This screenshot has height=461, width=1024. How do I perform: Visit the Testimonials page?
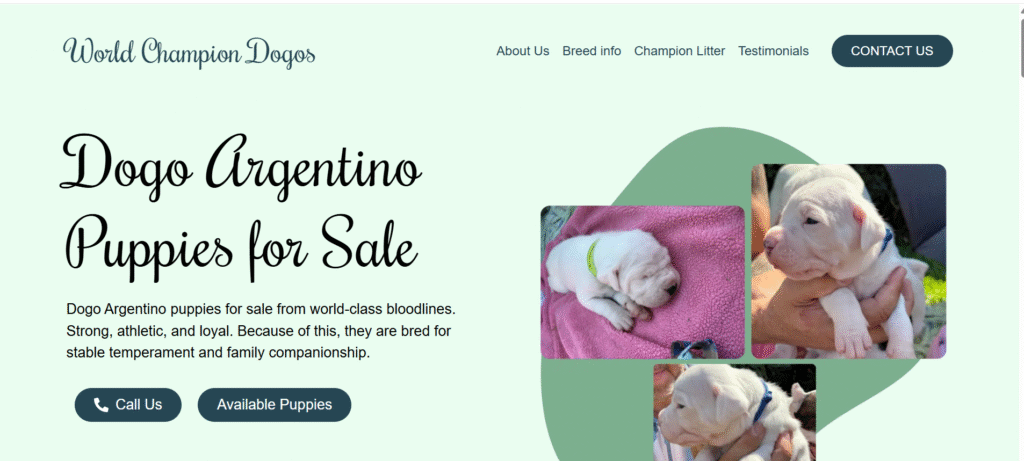point(773,51)
